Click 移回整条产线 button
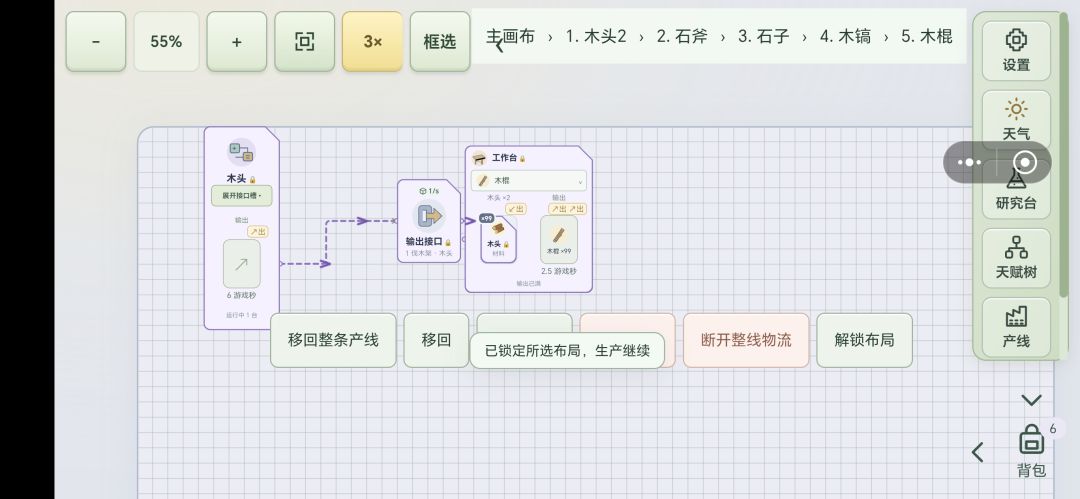 333,340
